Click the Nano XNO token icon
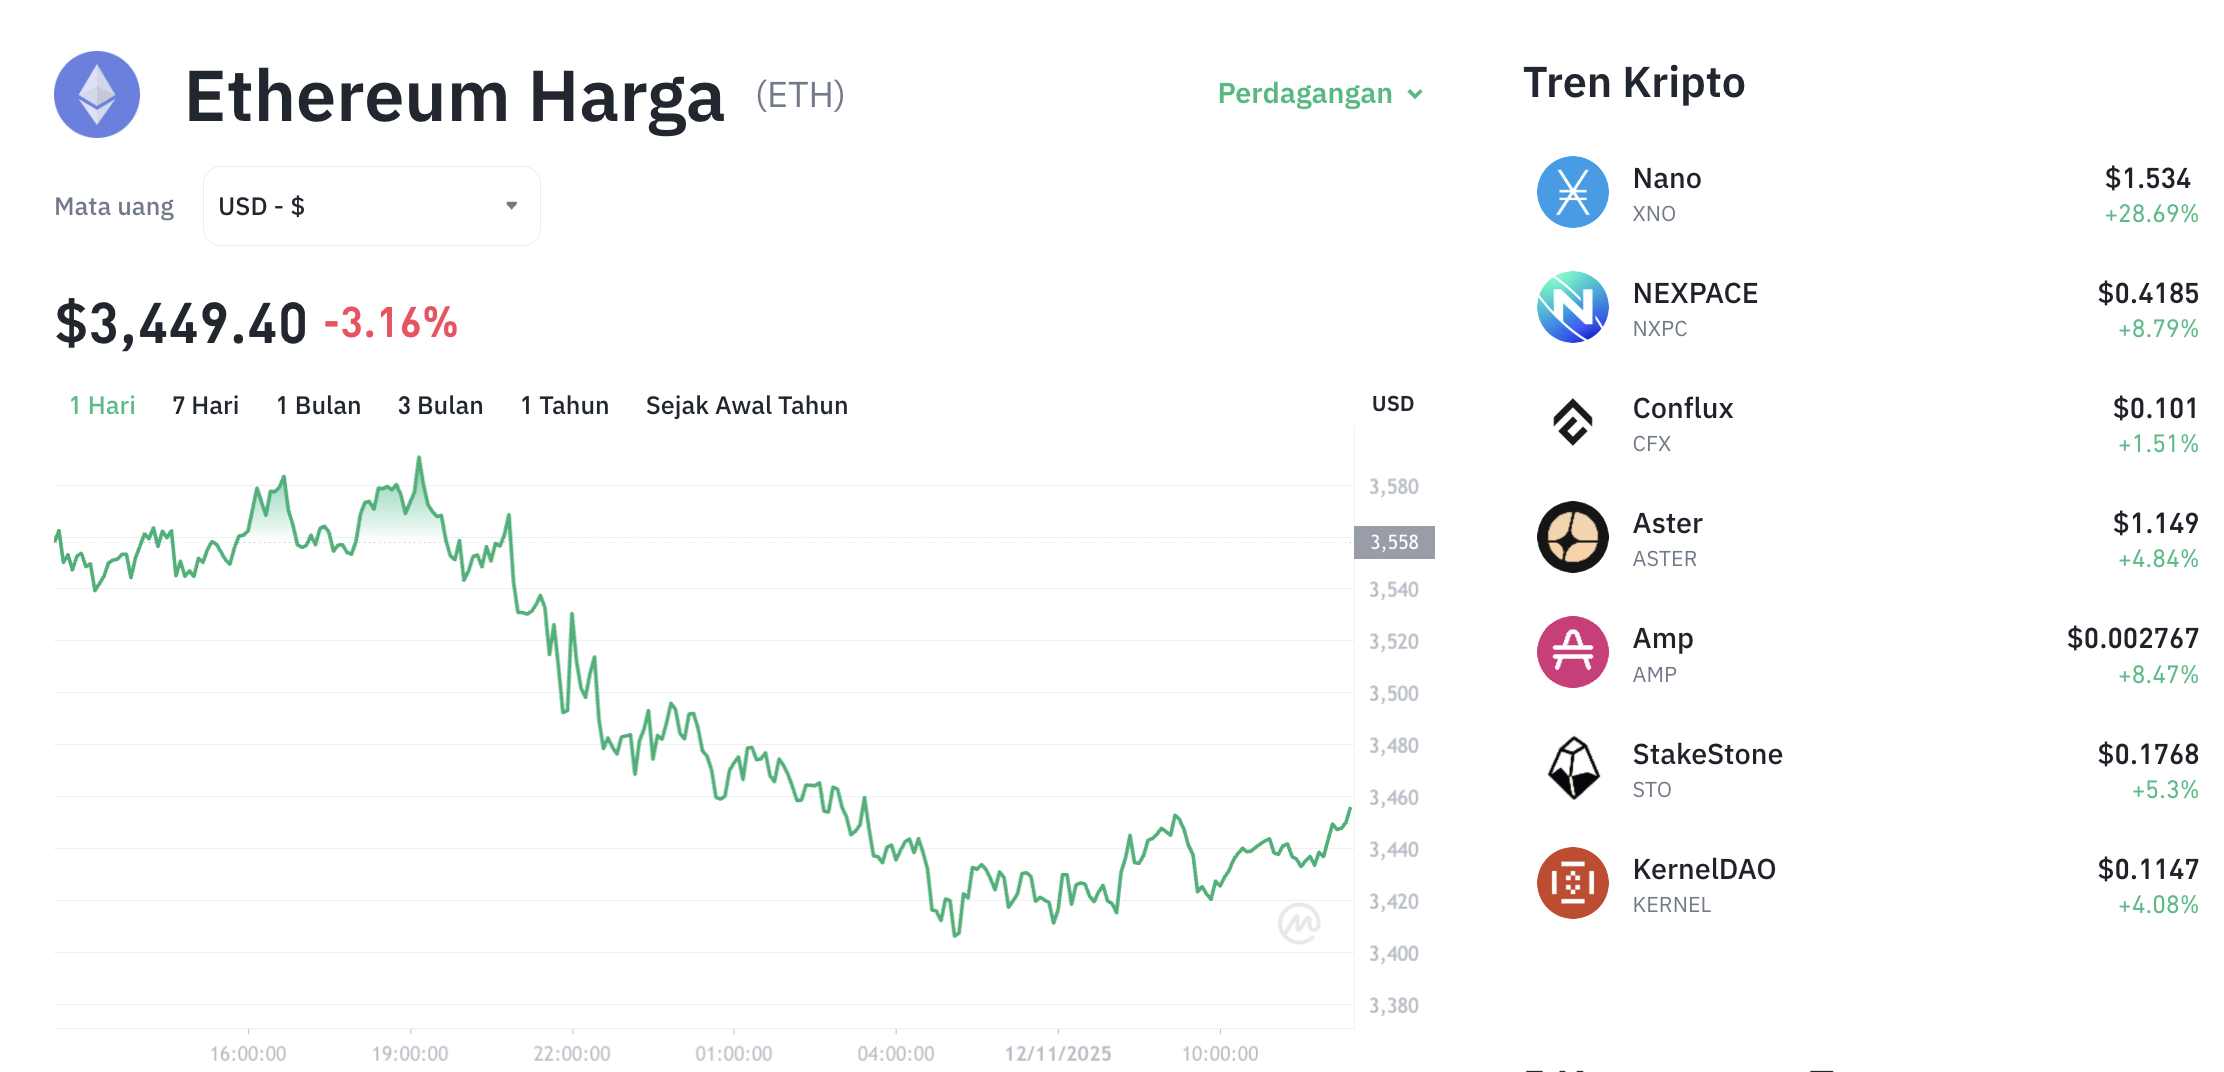Viewport: 2224px width, 1072px height. click(x=1573, y=192)
